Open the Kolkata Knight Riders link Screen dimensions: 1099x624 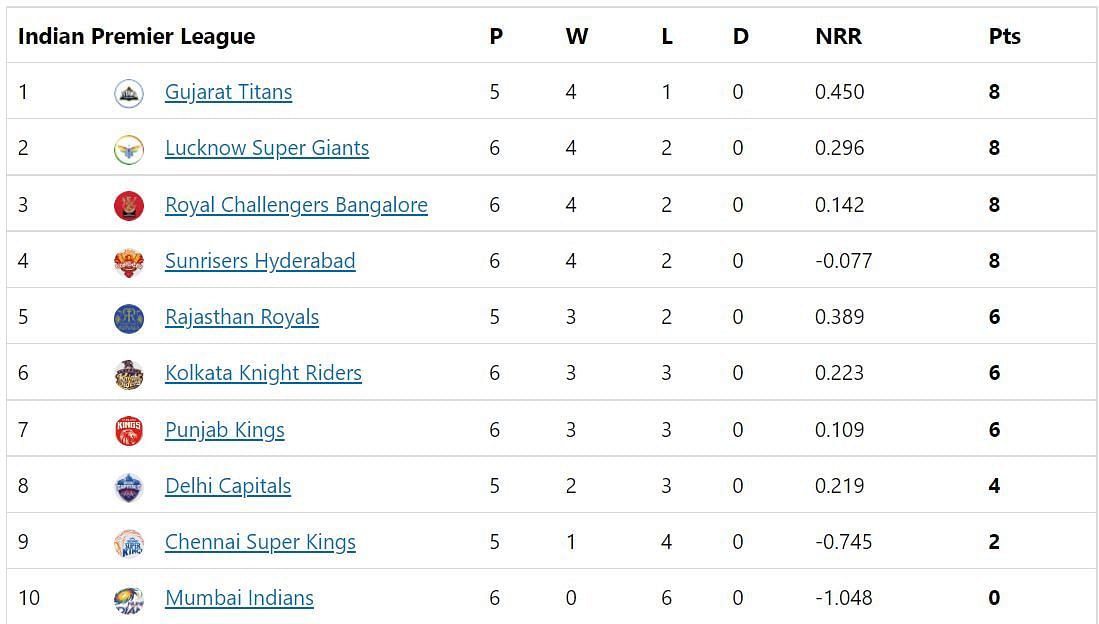(x=264, y=374)
